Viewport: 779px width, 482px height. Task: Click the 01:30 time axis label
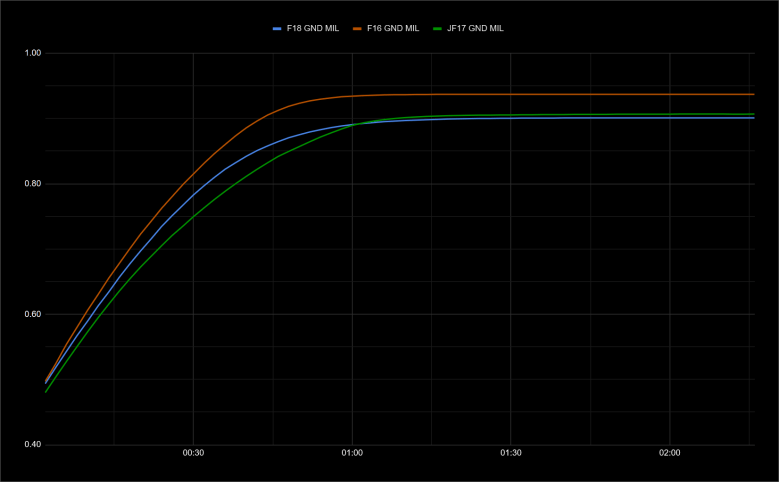[x=511, y=453]
